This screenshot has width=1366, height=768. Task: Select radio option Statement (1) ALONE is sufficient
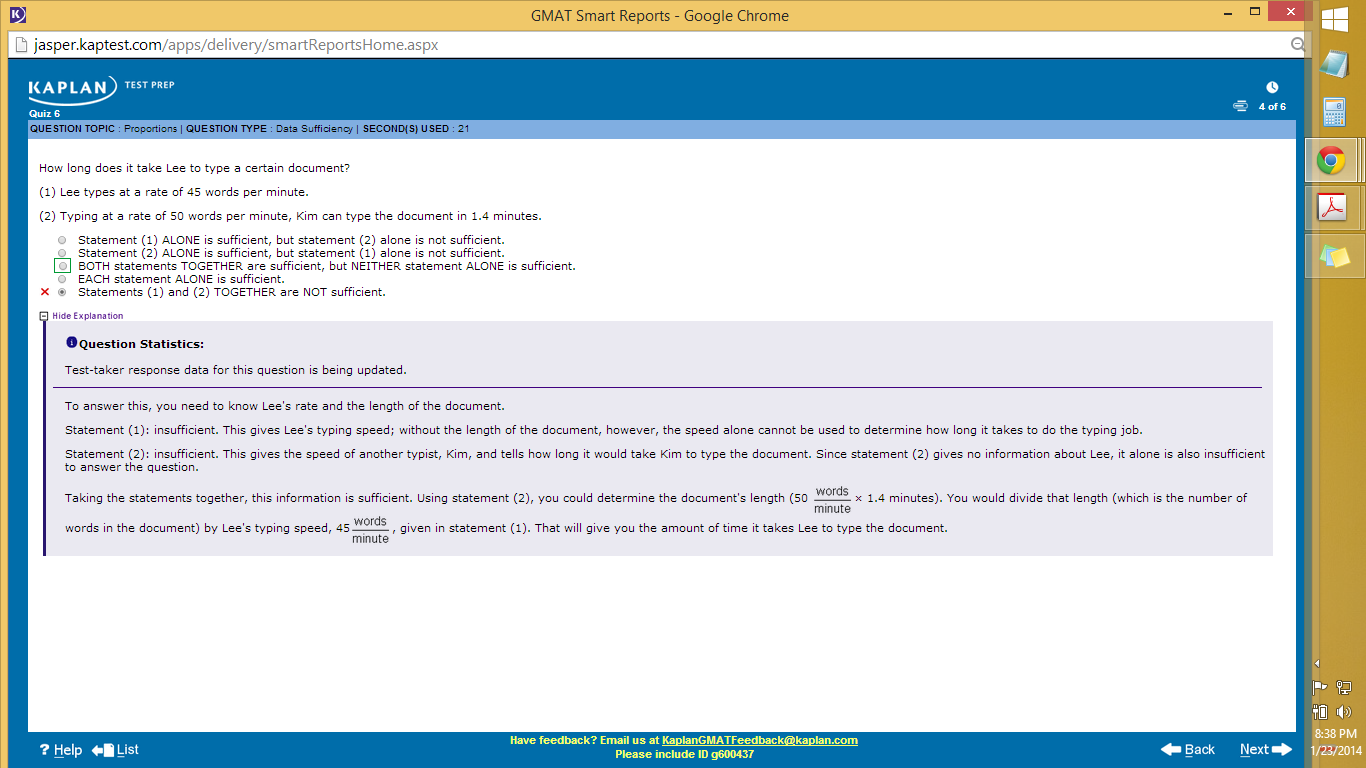coord(62,239)
